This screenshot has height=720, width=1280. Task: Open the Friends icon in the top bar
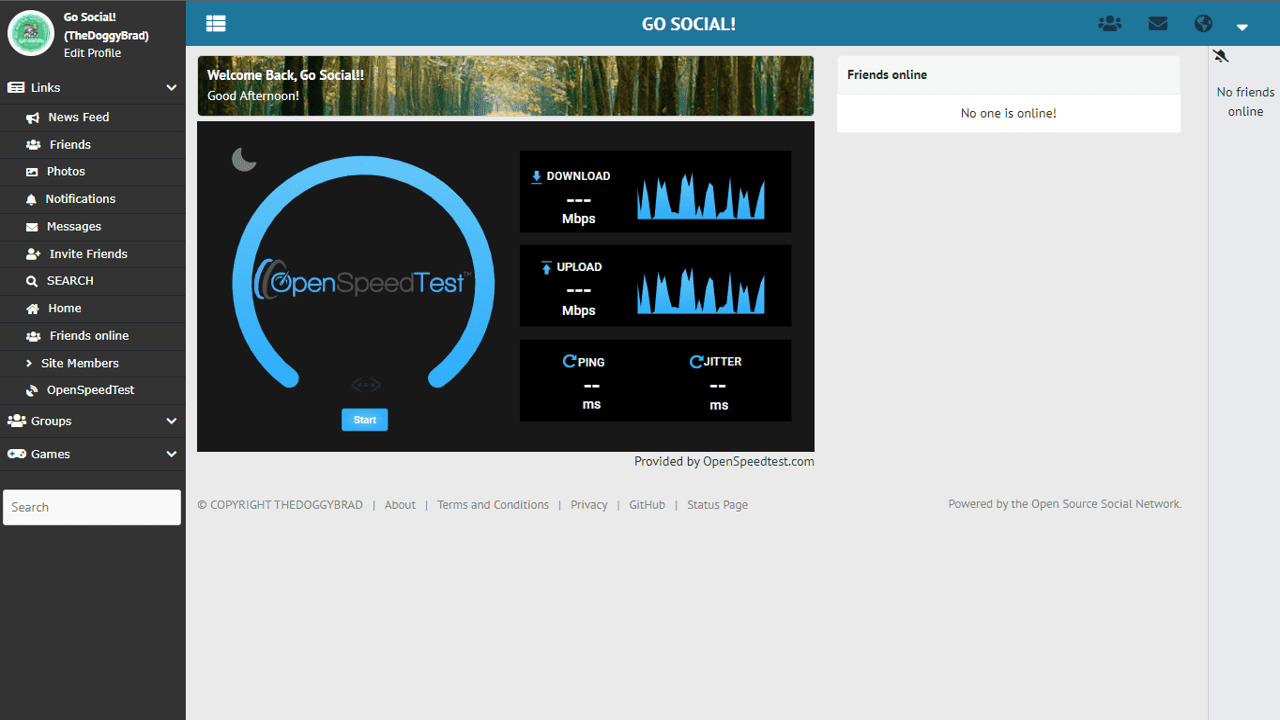coord(1110,23)
